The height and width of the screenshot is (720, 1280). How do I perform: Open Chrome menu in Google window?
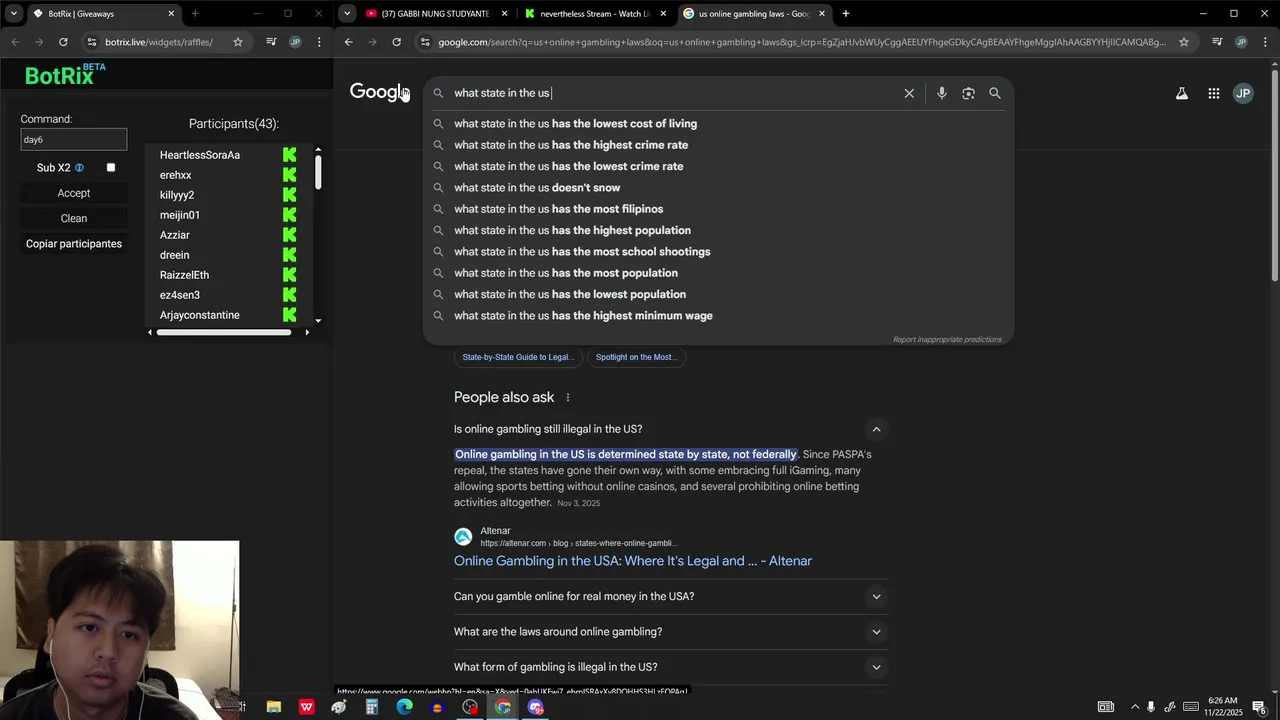tap(1265, 42)
